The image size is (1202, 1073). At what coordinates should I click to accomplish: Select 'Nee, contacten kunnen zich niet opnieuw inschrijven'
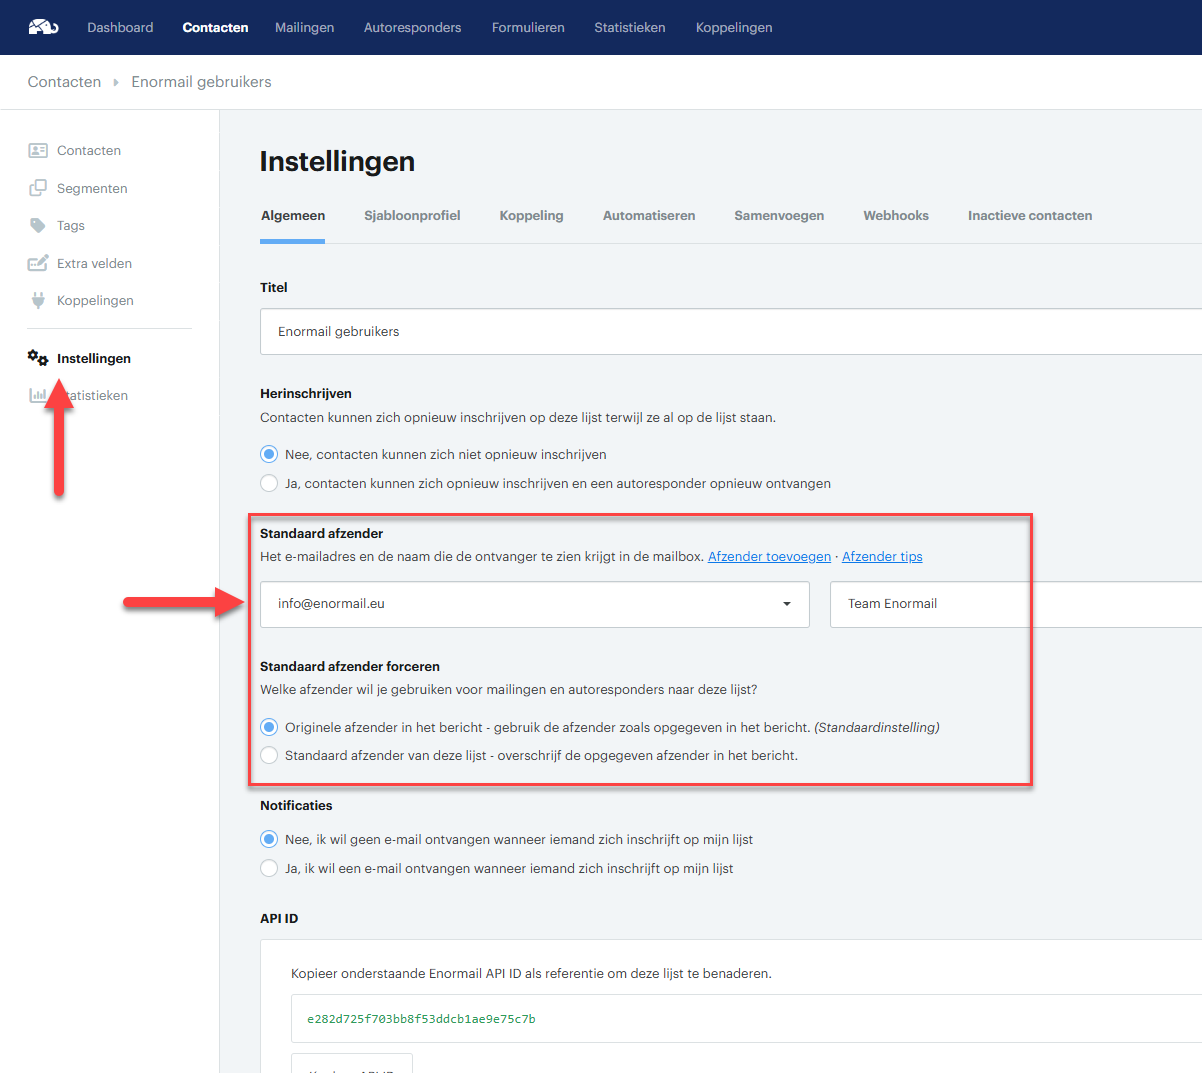(x=269, y=454)
